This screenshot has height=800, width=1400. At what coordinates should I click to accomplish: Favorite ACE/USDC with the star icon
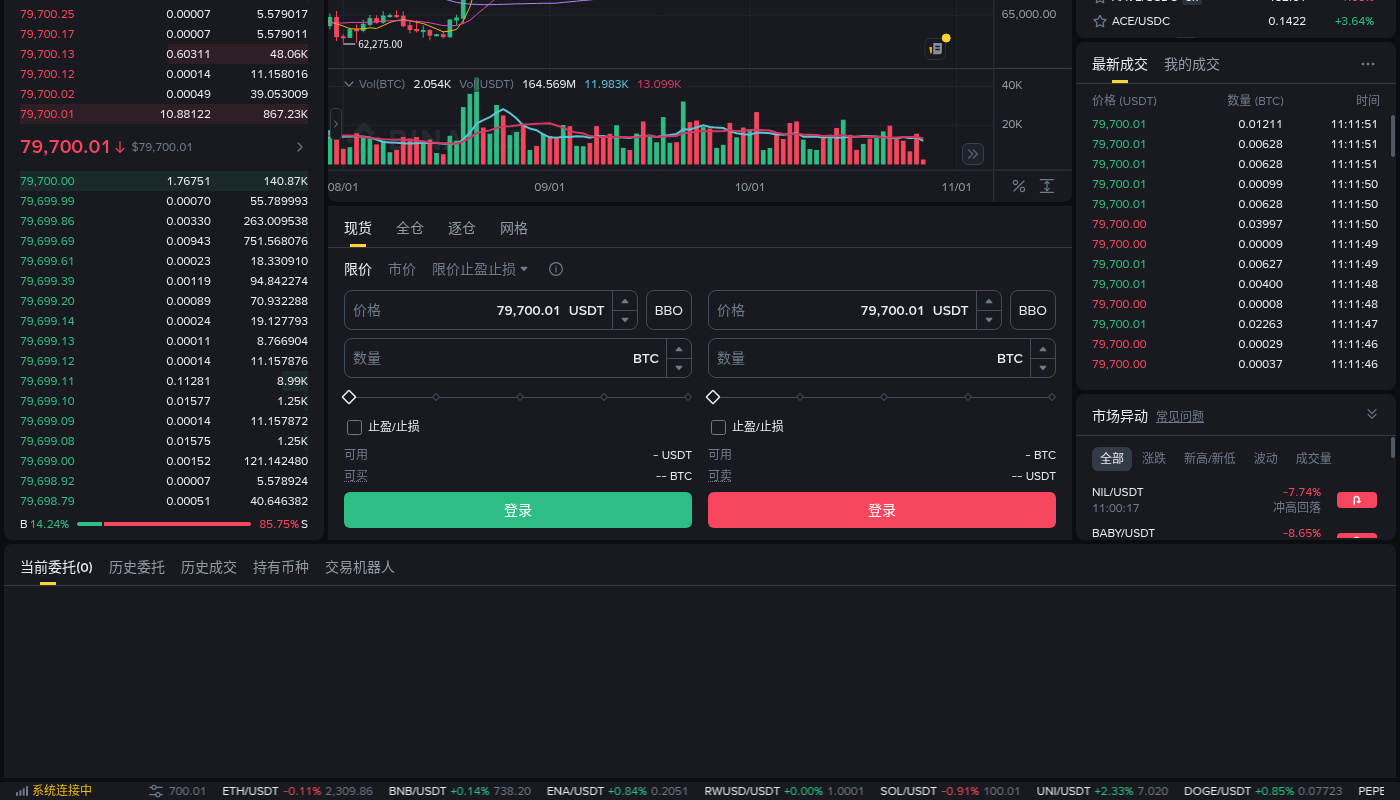[x=1100, y=21]
